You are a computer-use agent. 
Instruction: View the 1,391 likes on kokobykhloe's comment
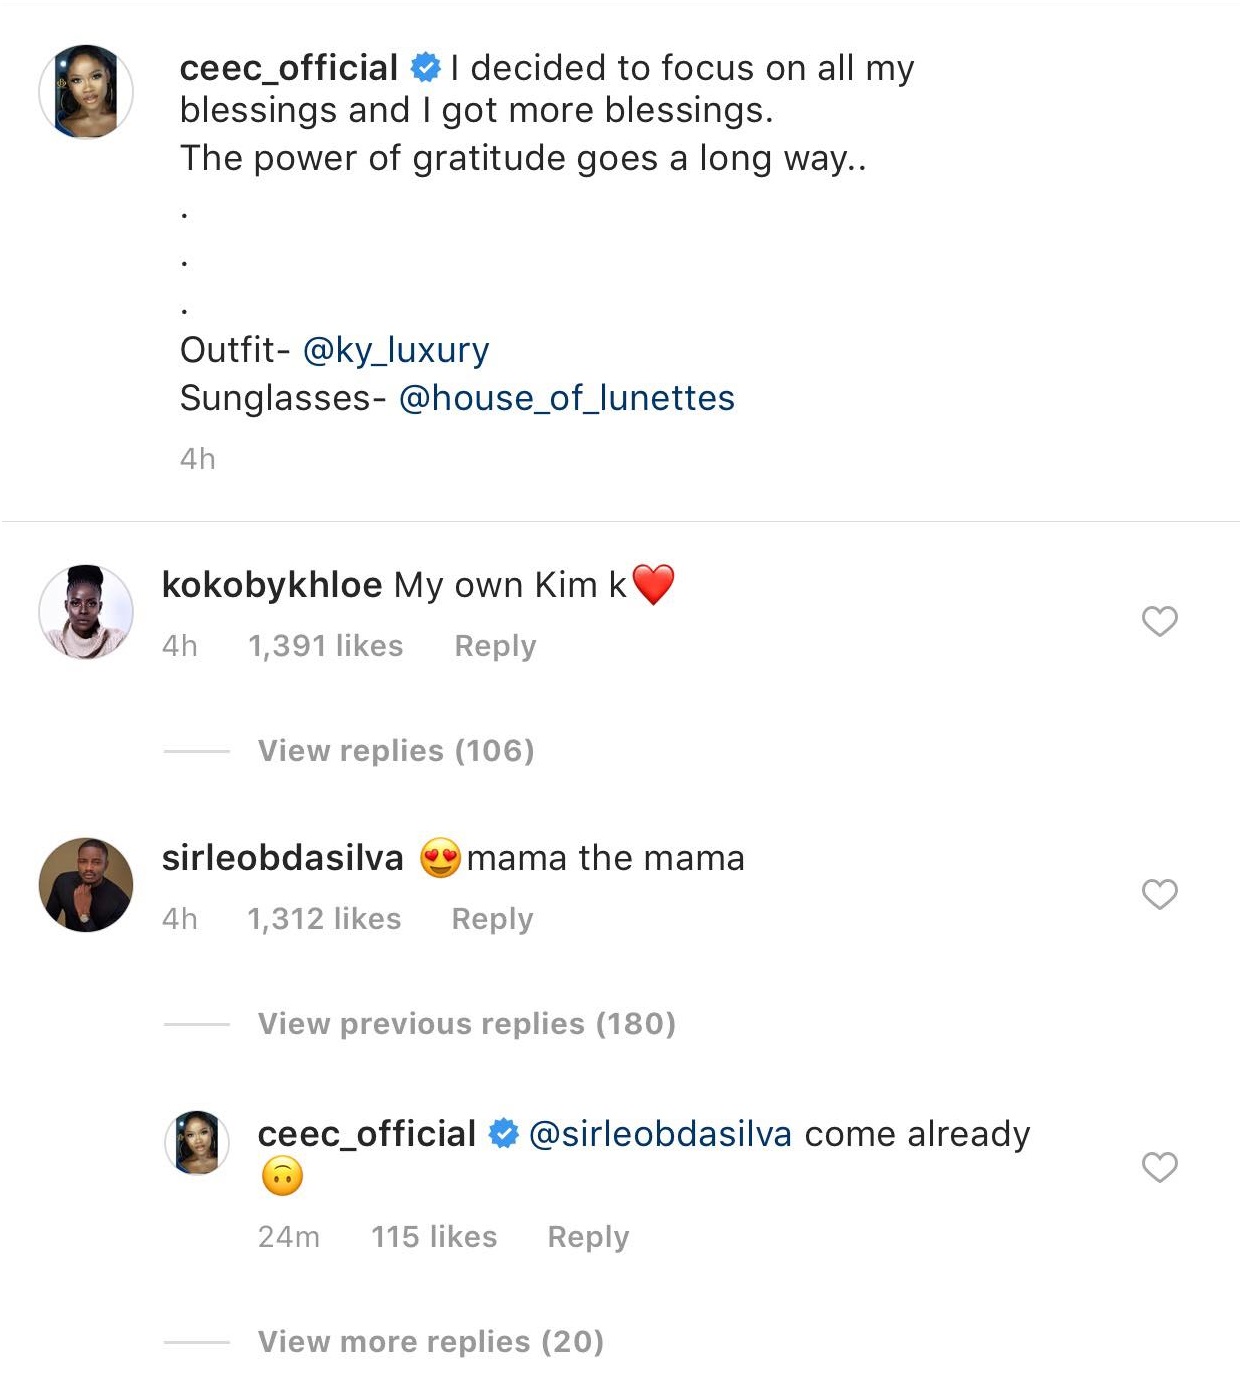point(325,646)
